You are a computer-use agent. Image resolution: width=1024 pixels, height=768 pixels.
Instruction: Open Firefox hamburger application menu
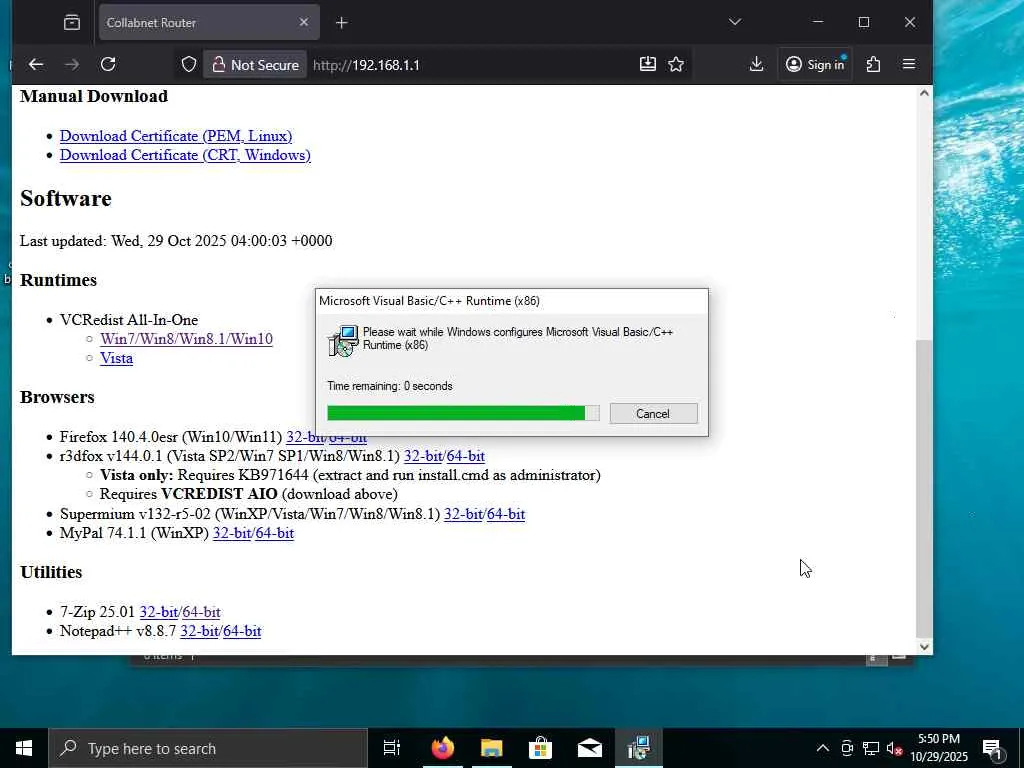(908, 64)
